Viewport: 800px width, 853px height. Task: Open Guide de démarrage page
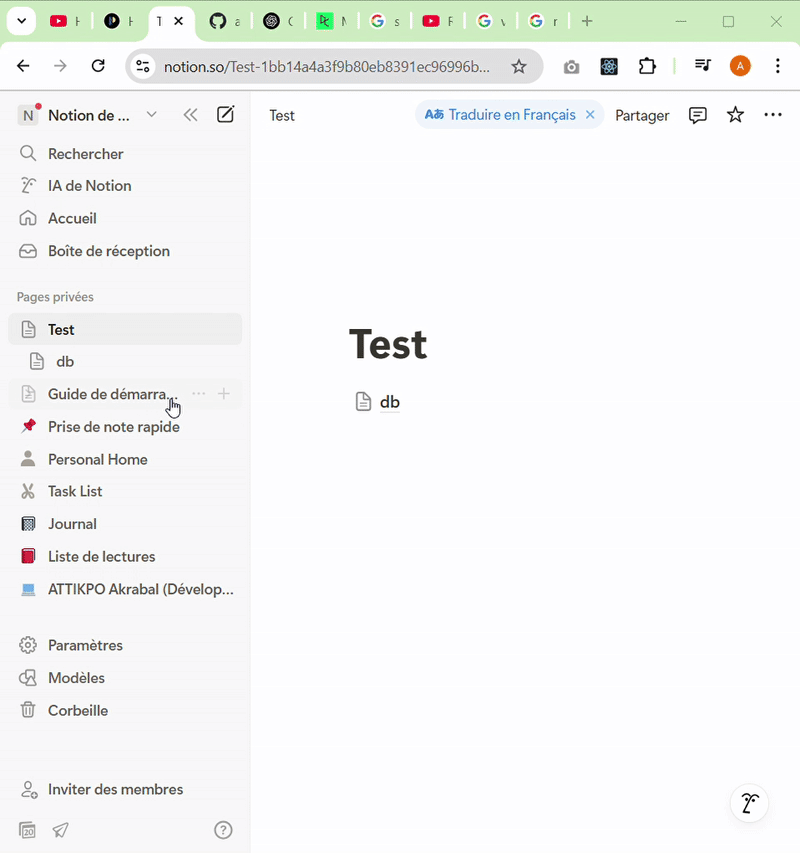point(111,394)
